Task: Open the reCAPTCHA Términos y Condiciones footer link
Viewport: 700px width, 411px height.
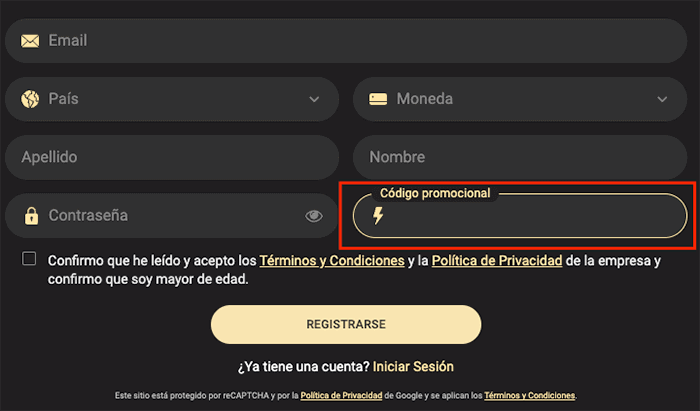Action: [529, 395]
